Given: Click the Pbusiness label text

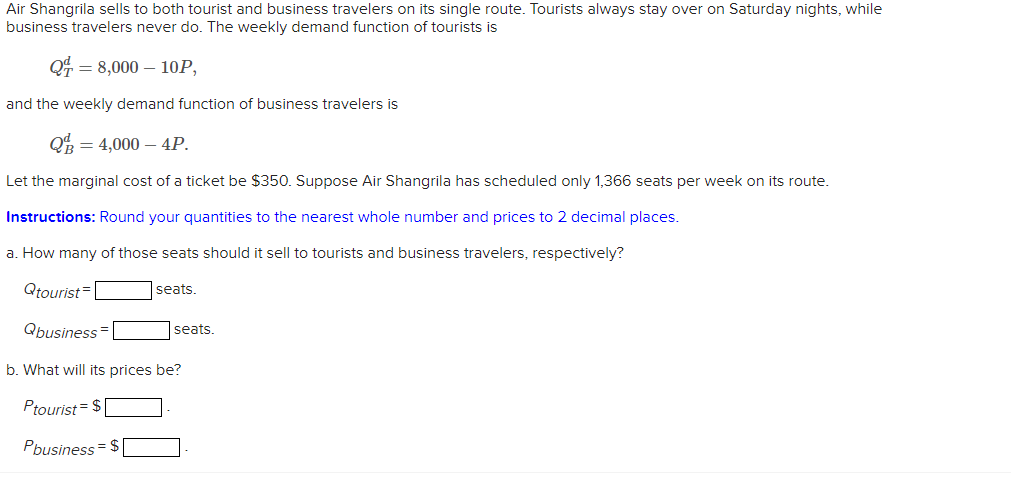Looking at the screenshot, I should [x=59, y=448].
